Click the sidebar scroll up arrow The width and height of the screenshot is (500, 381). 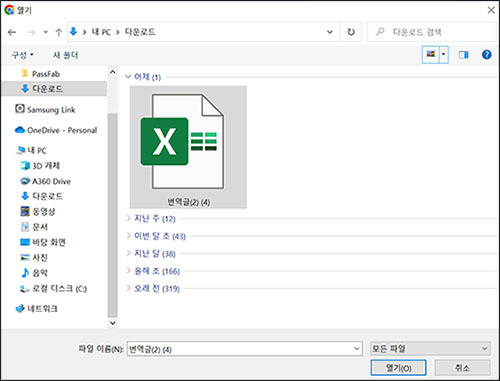pyautogui.click(x=113, y=72)
